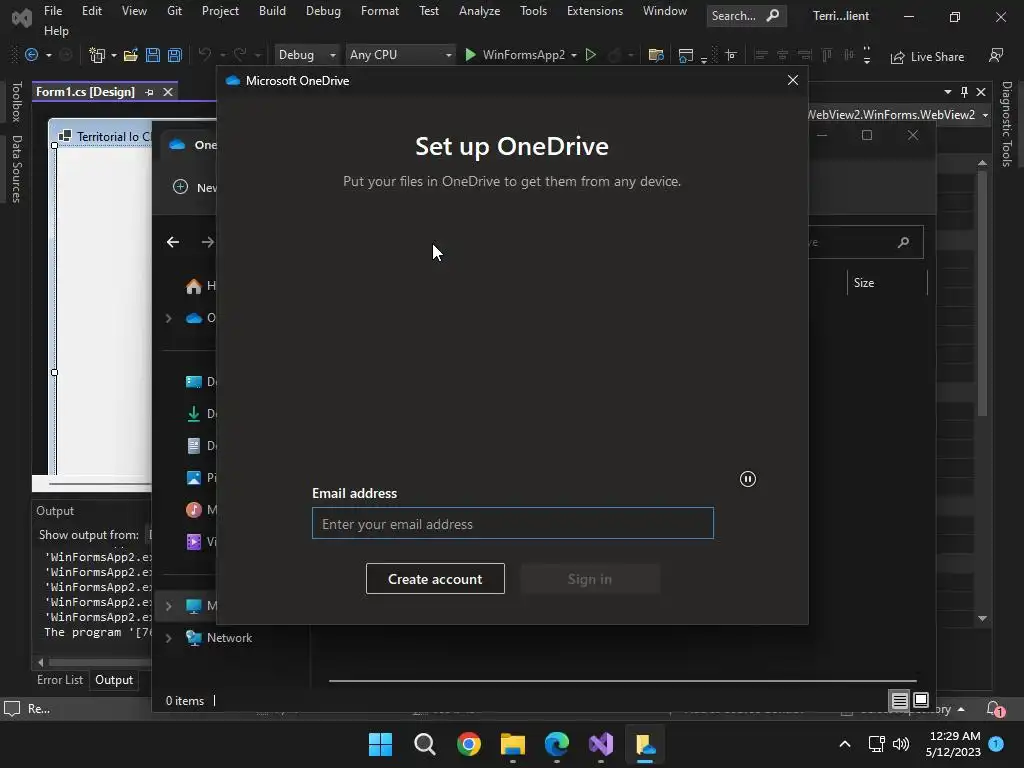Open the Any CPU platform dropdown

click(x=449, y=56)
